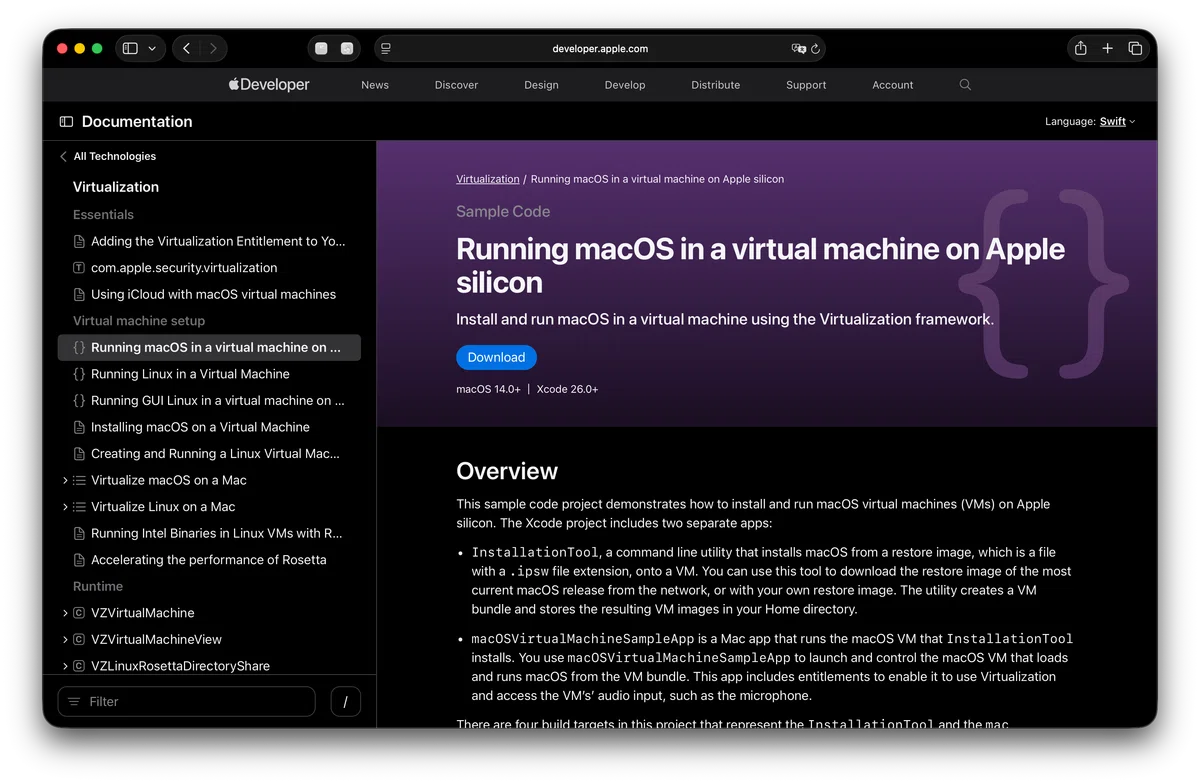Image resolution: width=1200 pixels, height=784 pixels.
Task: Select 'Running GUI Linux in a virtual machine on ...' row
Action: click(209, 400)
